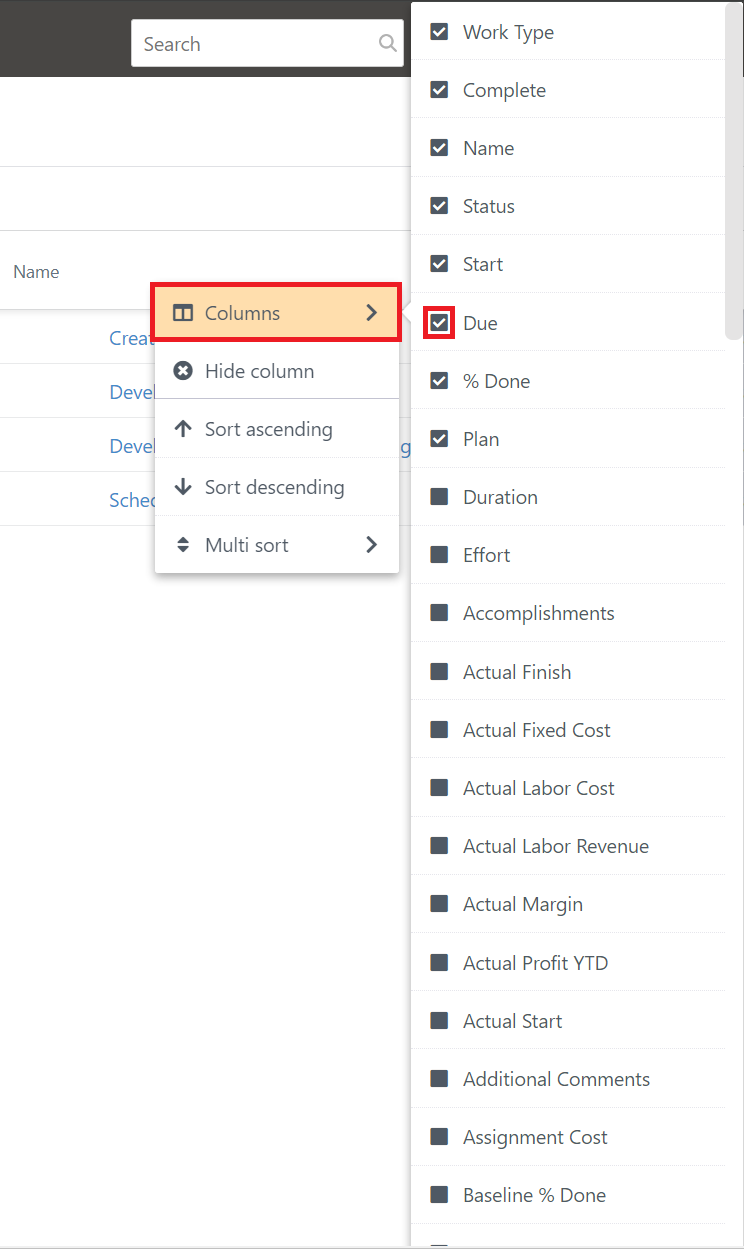Click the search magnifier icon
This screenshot has height=1249, width=744.
[387, 43]
